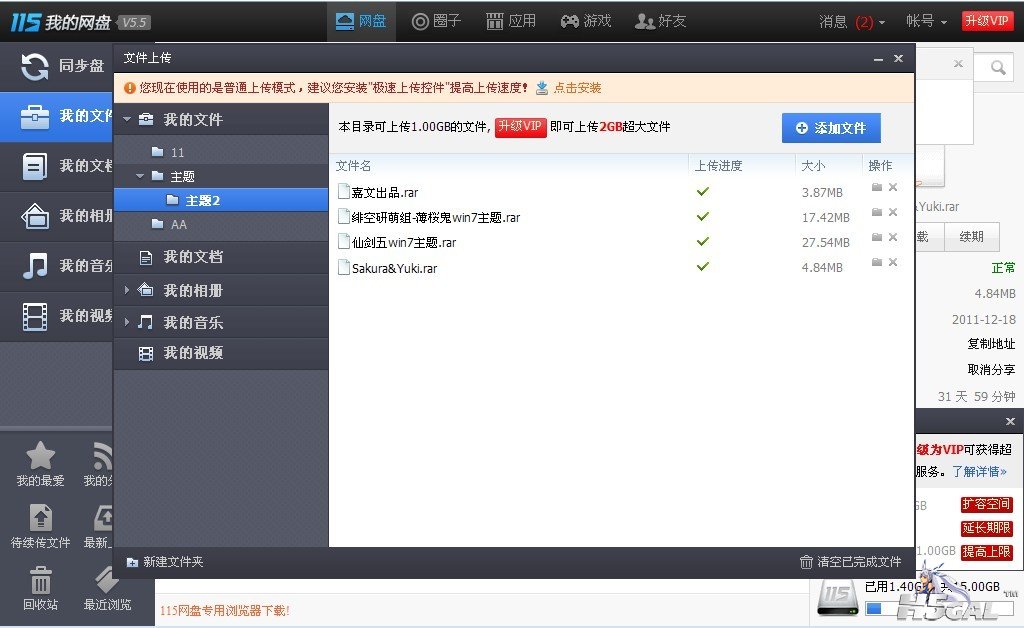Image resolution: width=1024 pixels, height=628 pixels.
Task: Switch to the 圈子 tab
Action: point(437,21)
